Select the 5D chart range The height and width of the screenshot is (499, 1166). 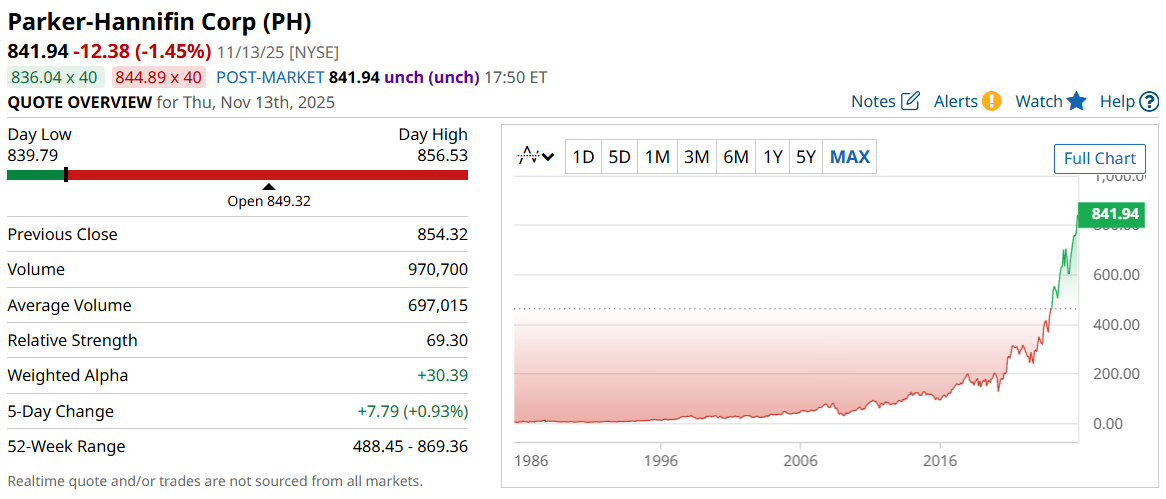pos(620,157)
